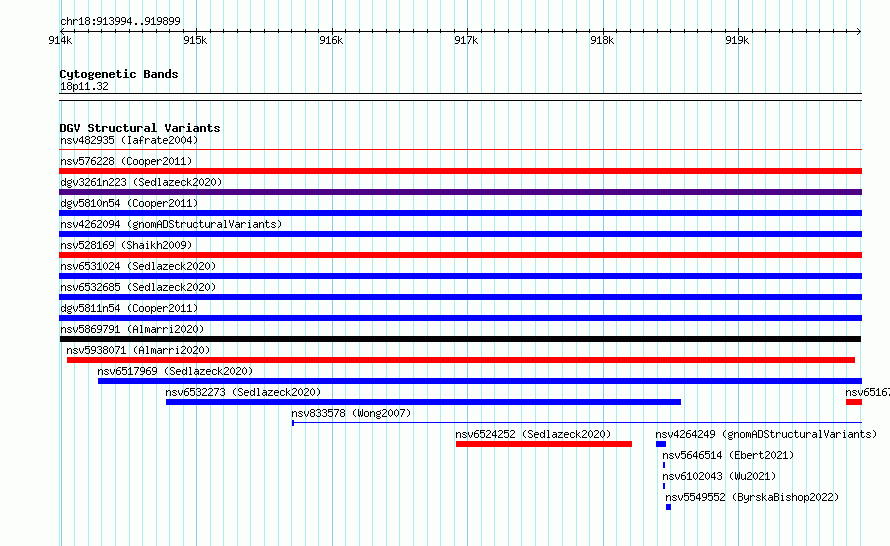Click the nsv4264249 (gnomADStructuralVariants) label
This screenshot has height=546, width=890.
766,434
